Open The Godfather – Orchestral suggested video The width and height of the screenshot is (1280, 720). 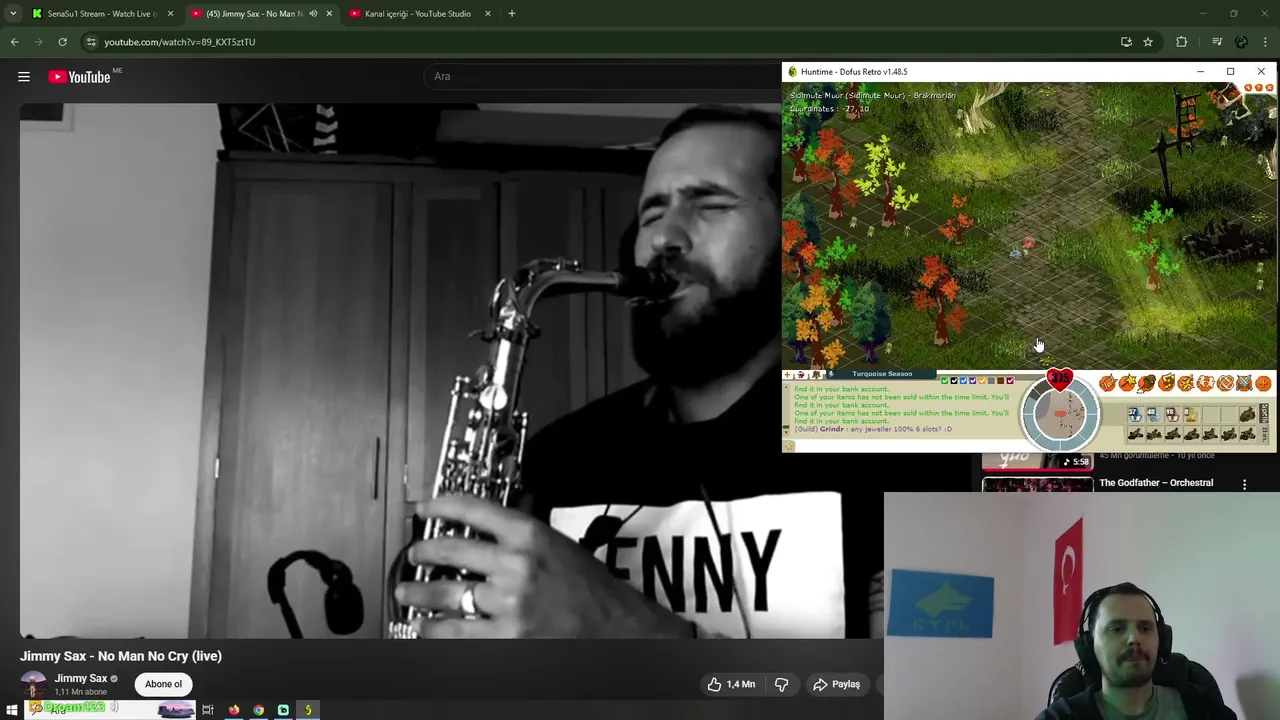point(1156,483)
